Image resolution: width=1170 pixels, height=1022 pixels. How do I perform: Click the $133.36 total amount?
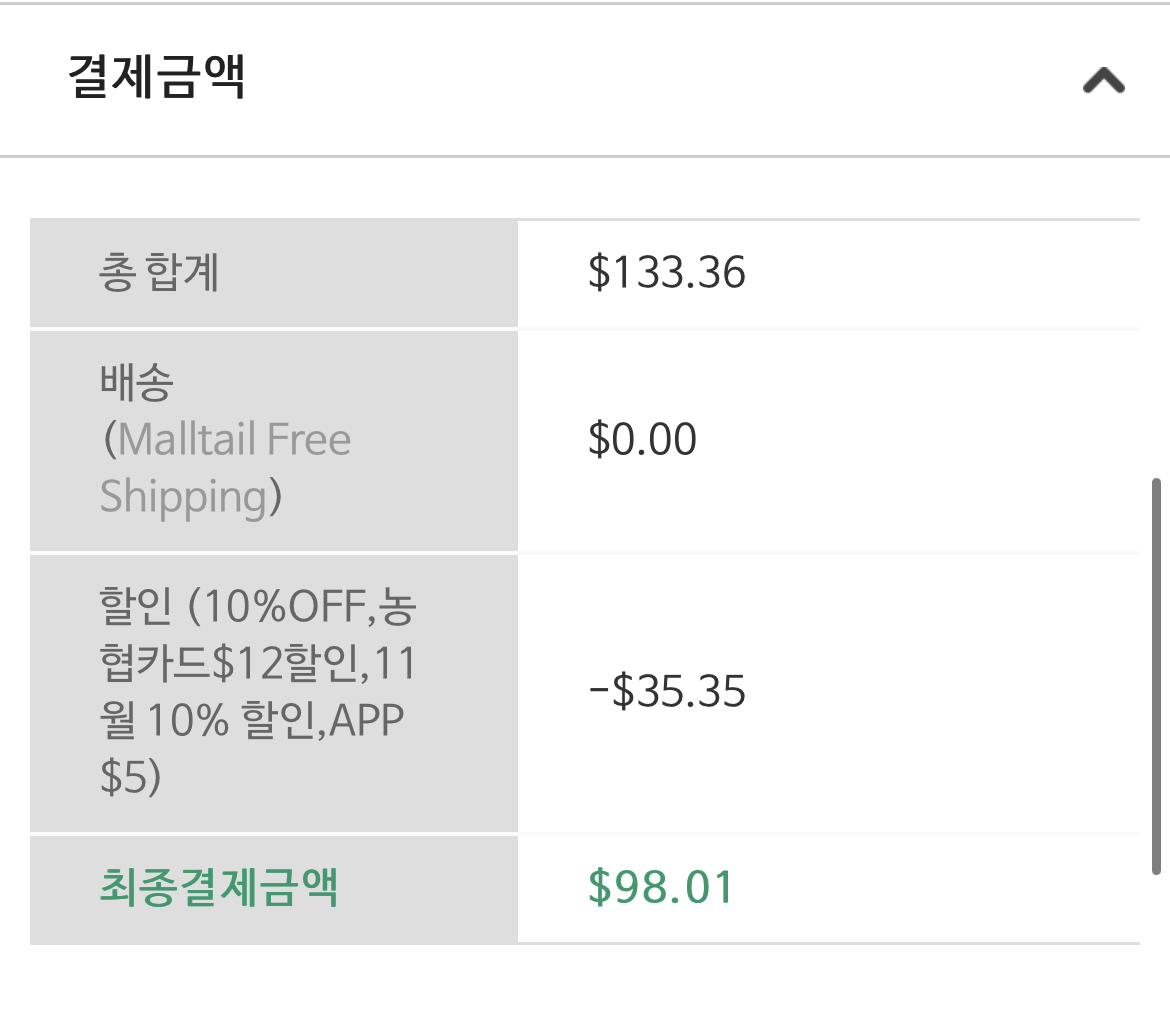666,272
